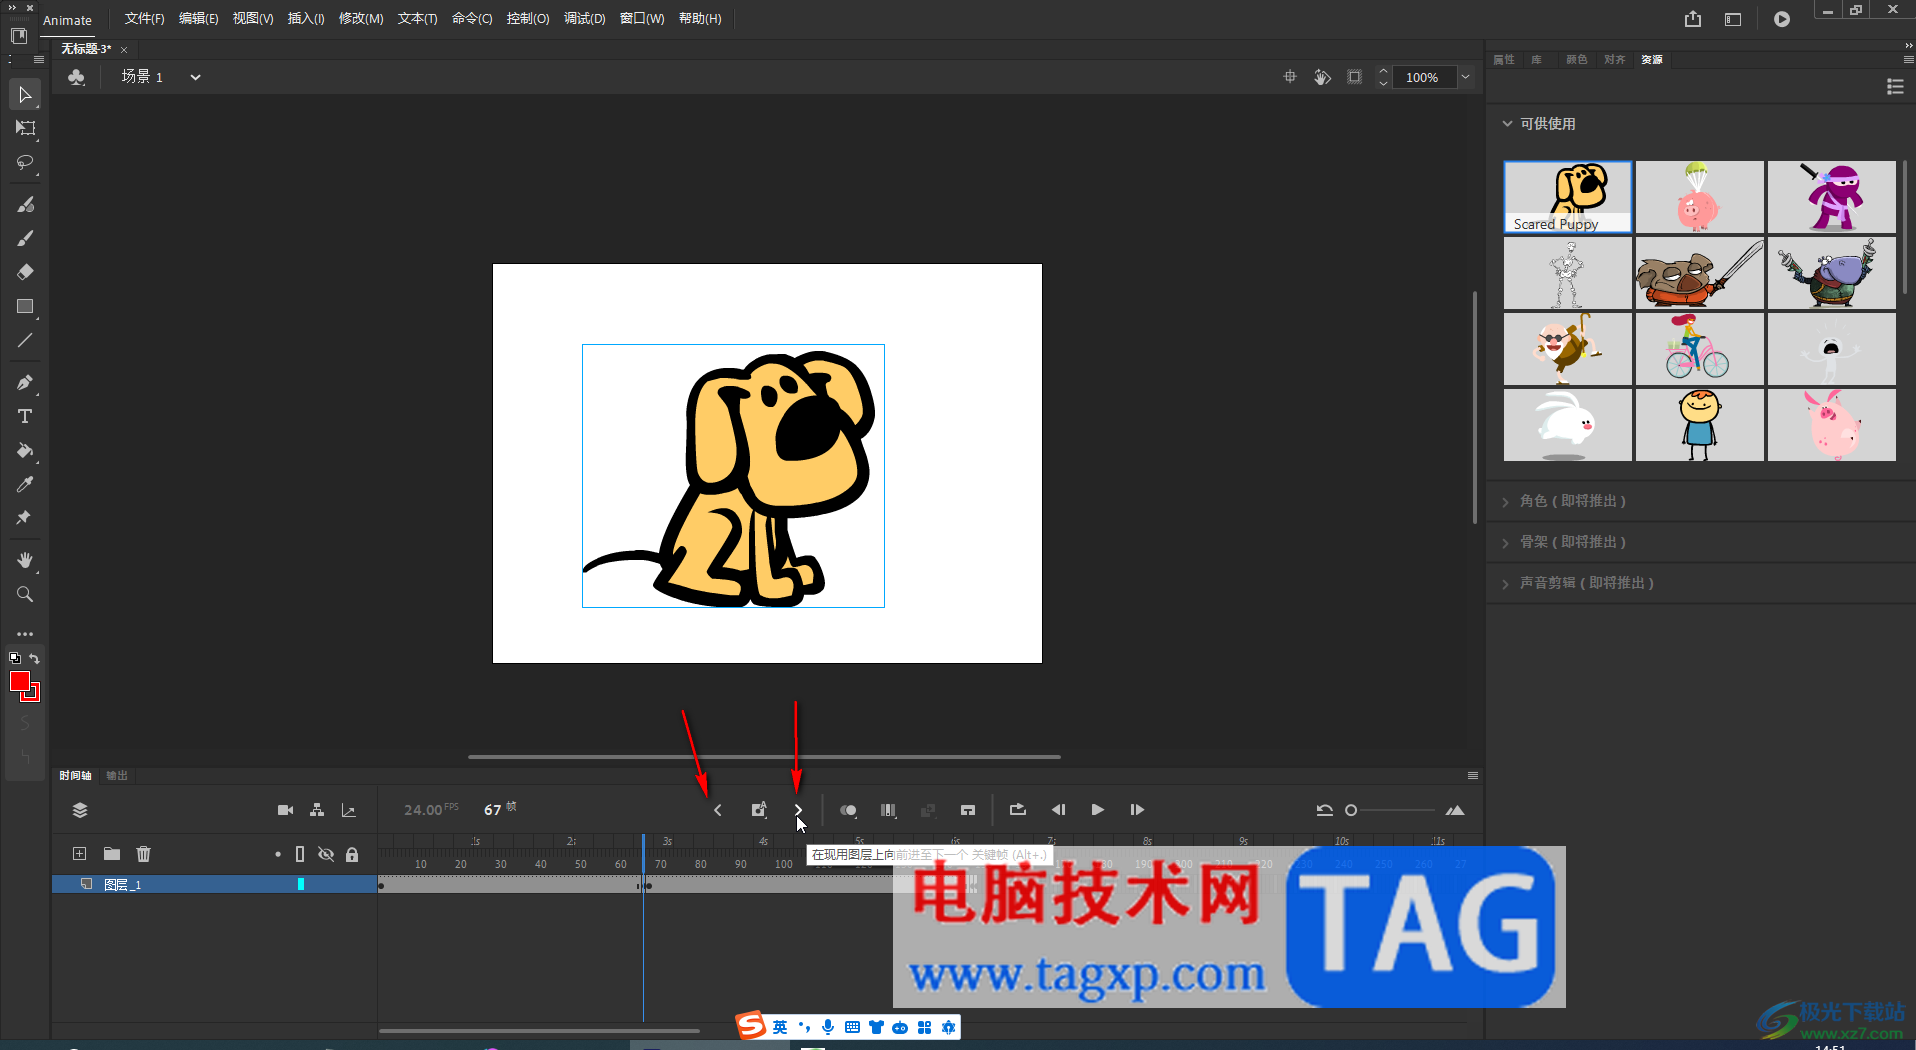Select the Hand tool
Viewport: 1916px width, 1050px height.
(25, 560)
